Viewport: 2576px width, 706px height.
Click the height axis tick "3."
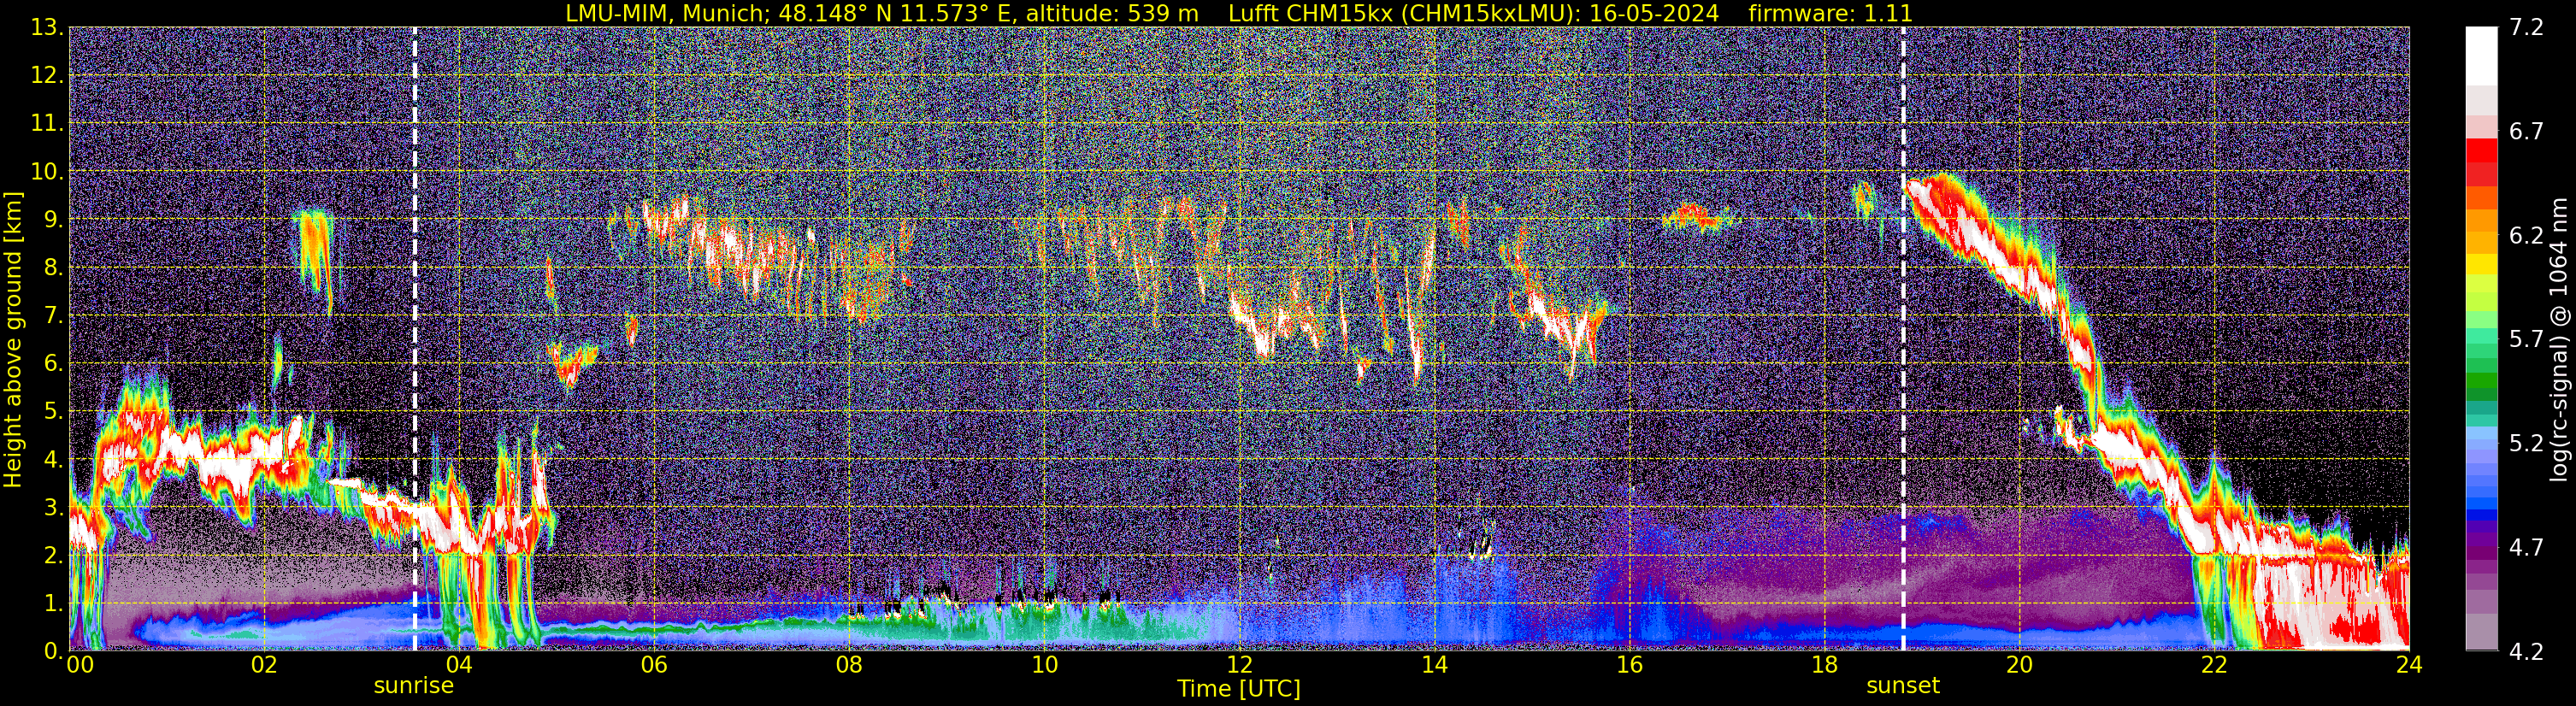point(53,508)
